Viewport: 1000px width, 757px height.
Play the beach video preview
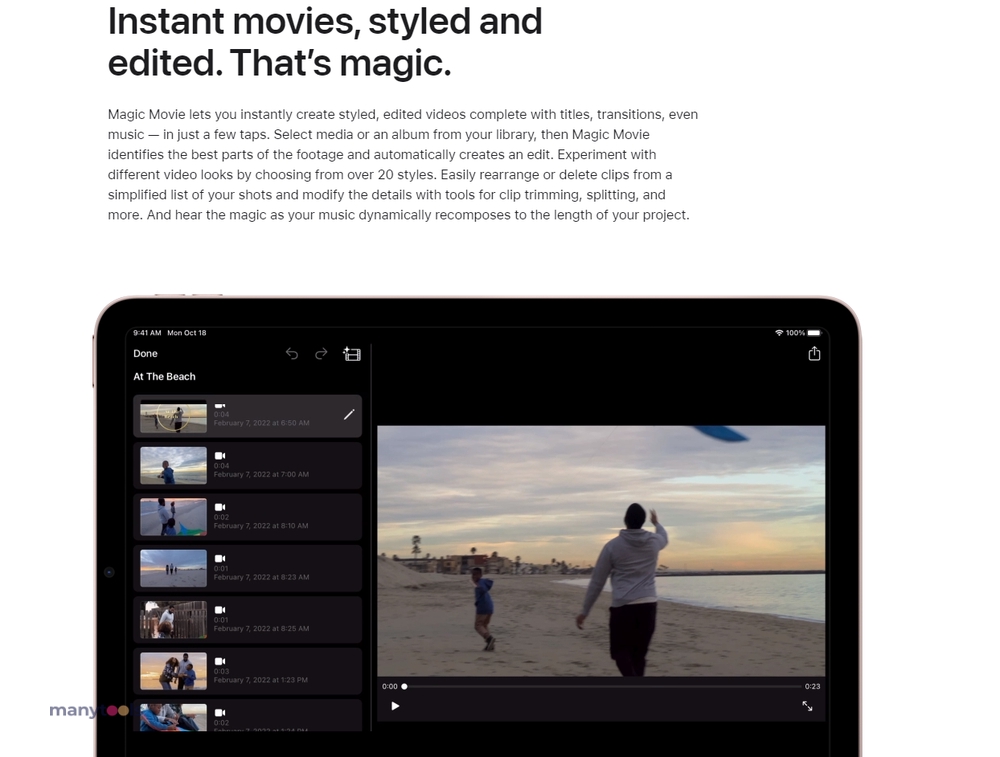point(395,706)
